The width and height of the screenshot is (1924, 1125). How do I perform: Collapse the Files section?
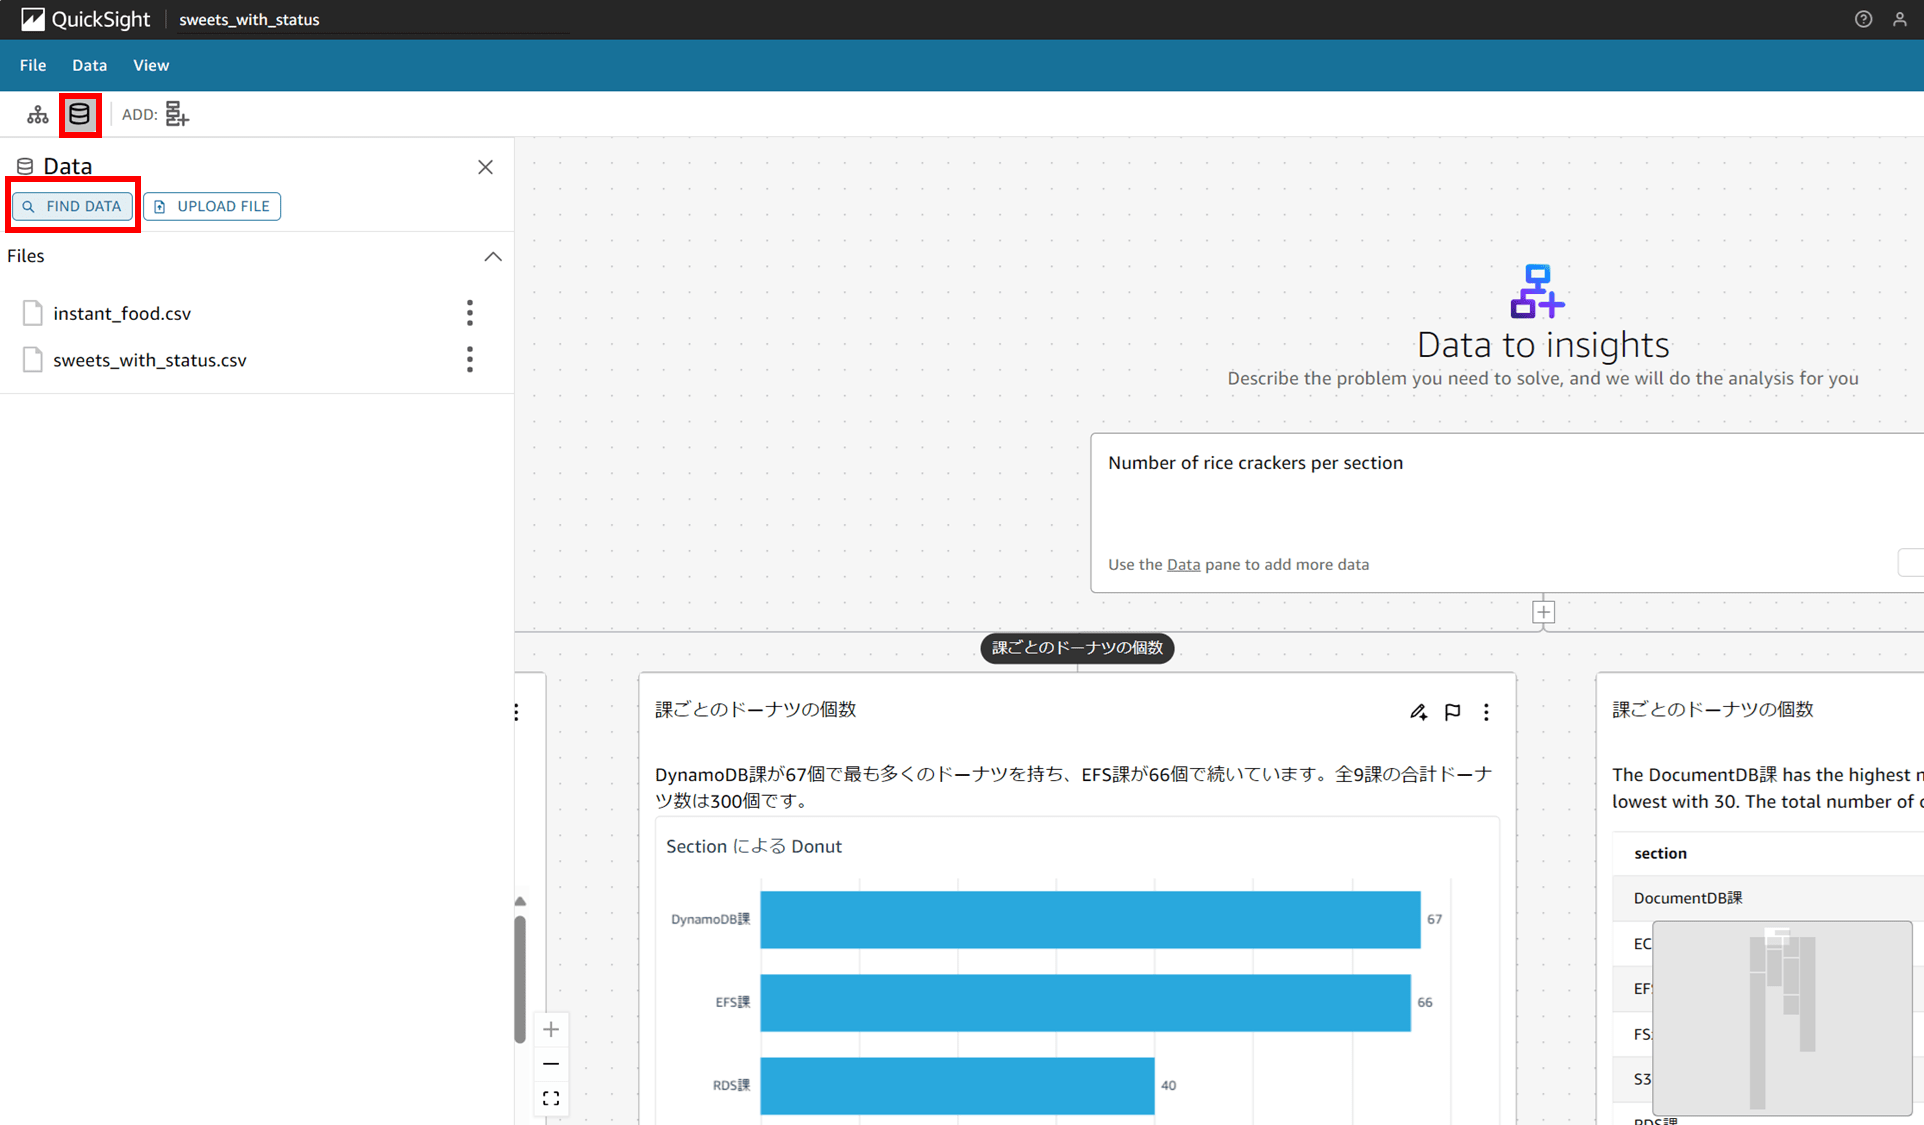click(x=493, y=257)
